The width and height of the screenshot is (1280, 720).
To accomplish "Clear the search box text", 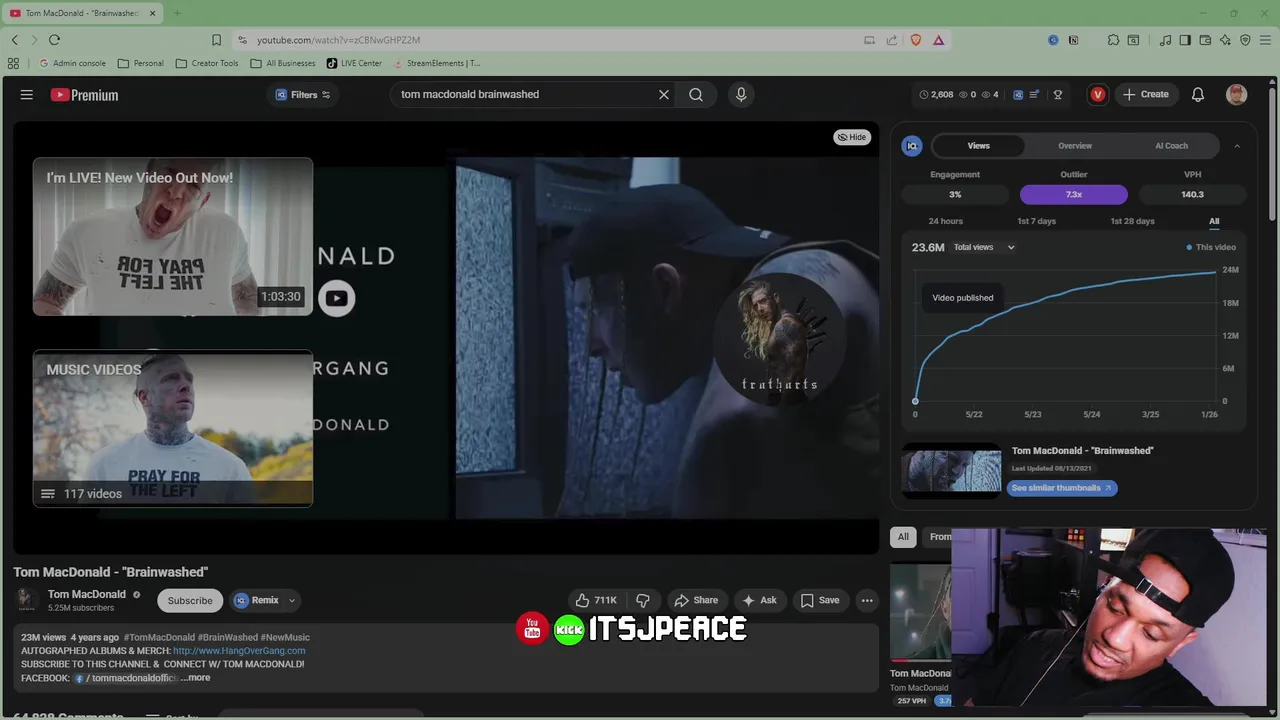I will (663, 94).
